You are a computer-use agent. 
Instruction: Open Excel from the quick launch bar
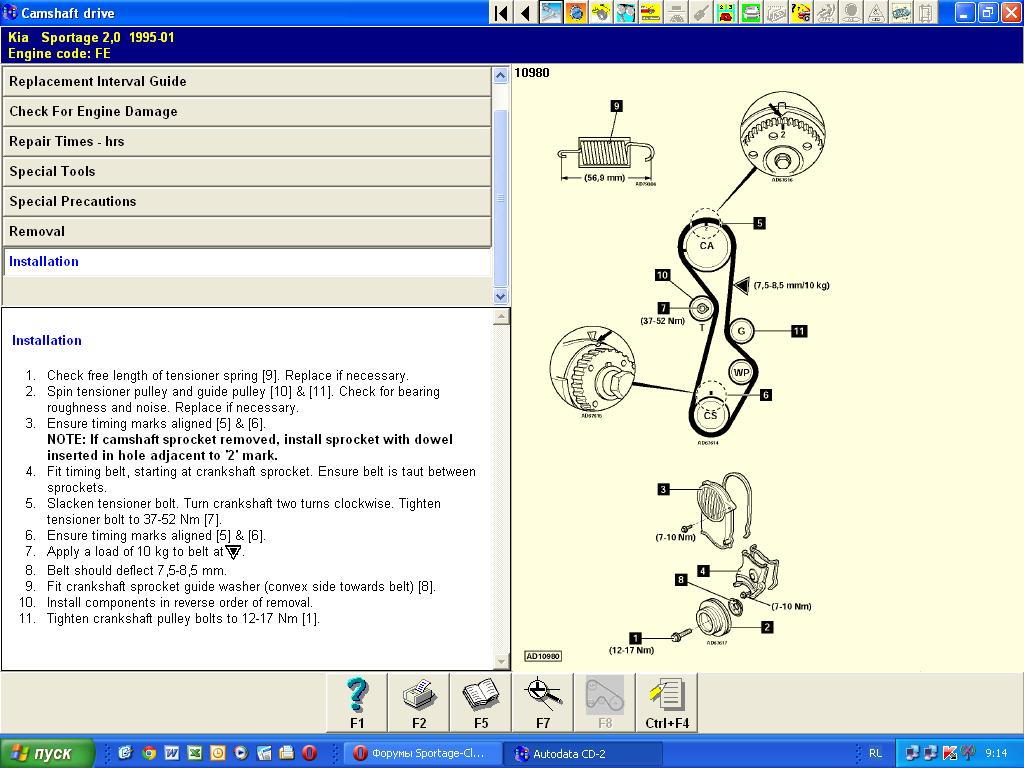195,753
